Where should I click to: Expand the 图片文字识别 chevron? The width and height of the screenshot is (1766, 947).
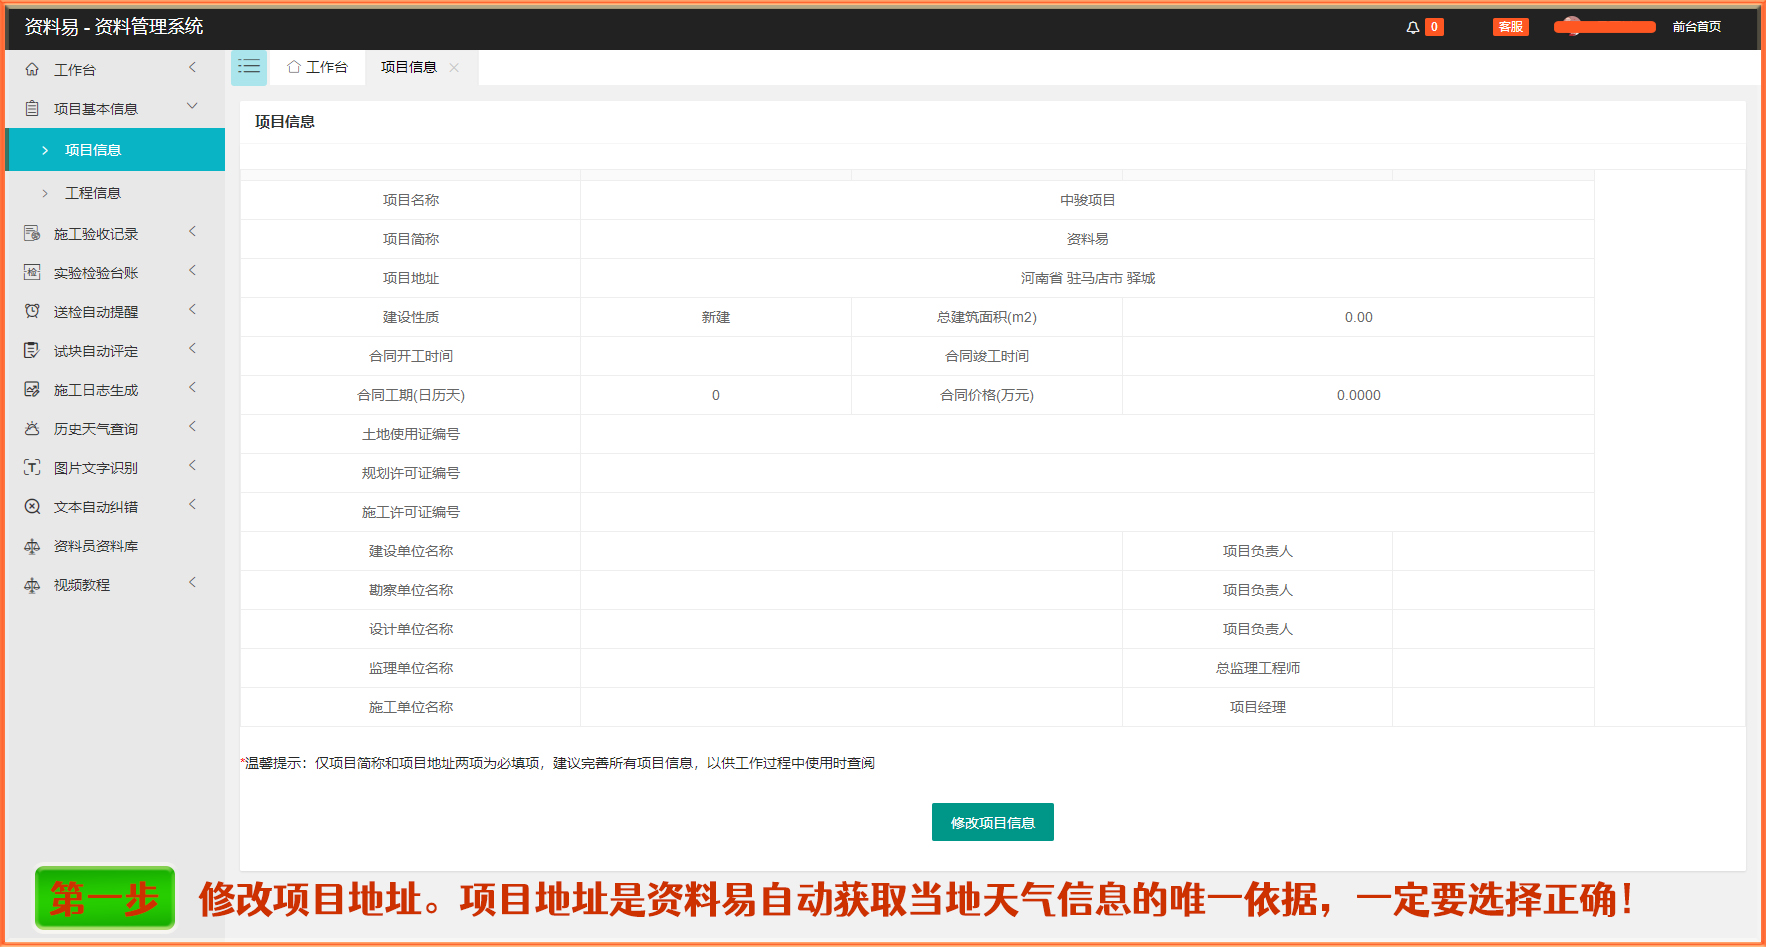click(192, 466)
